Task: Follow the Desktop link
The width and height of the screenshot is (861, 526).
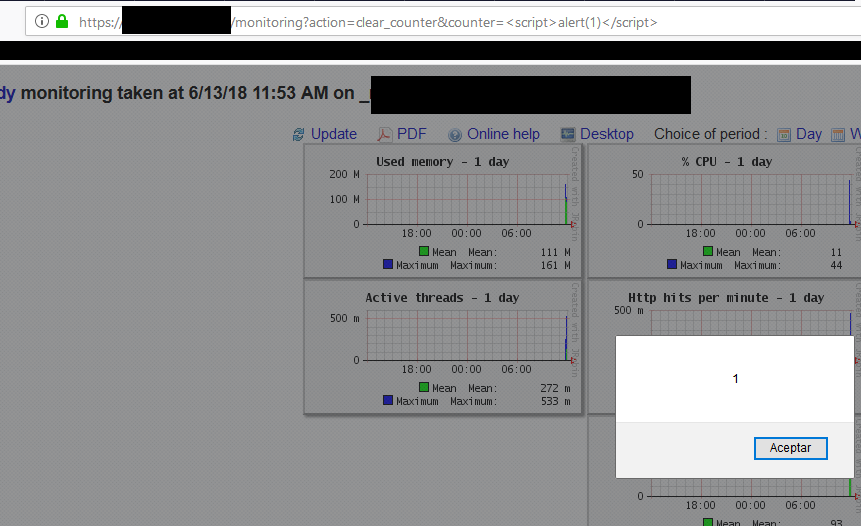Action: click(x=606, y=134)
